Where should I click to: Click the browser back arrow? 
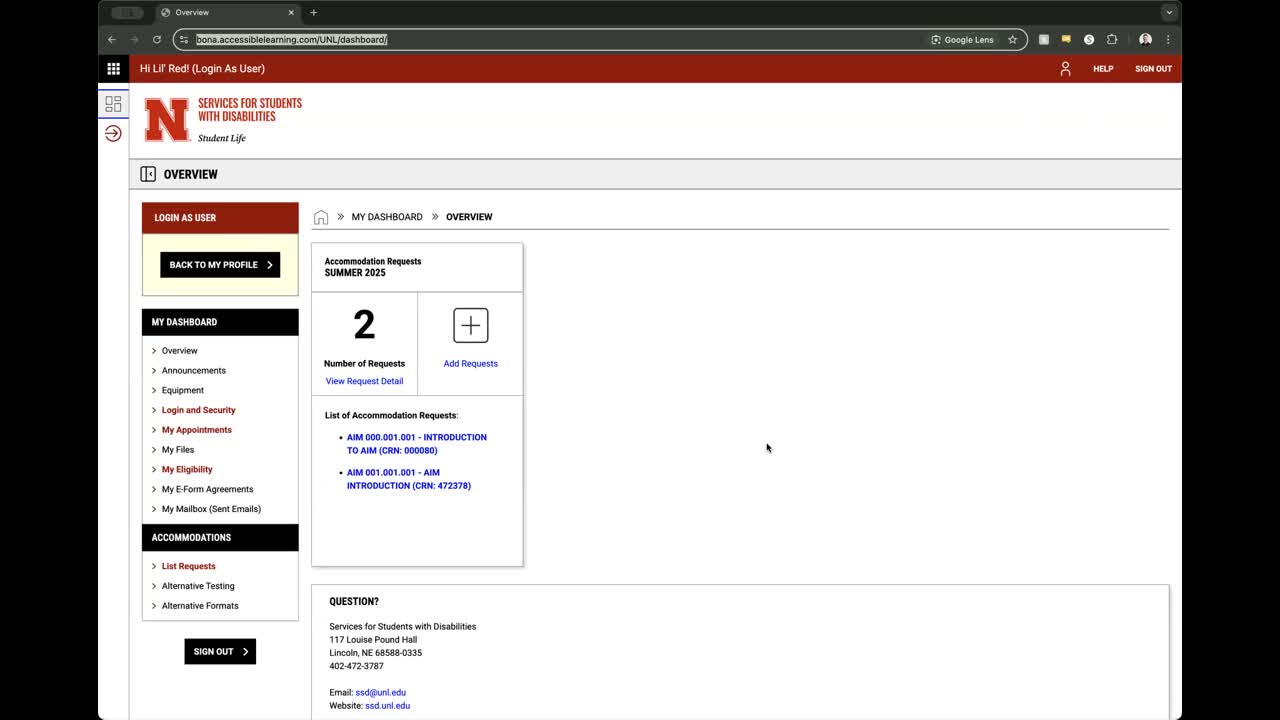click(112, 40)
